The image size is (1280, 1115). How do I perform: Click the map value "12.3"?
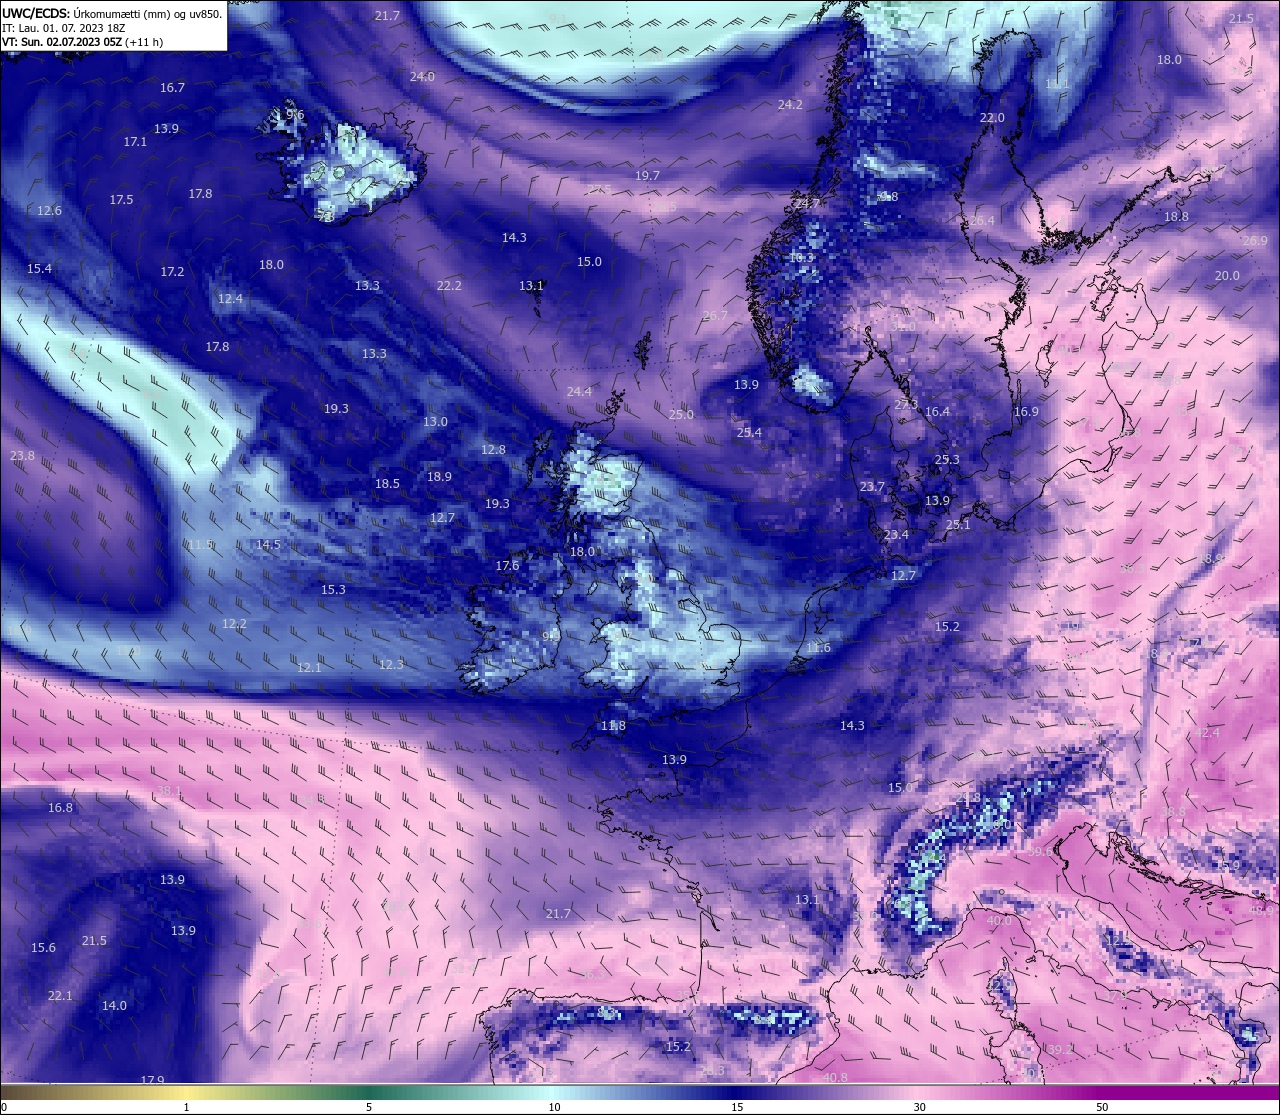point(391,665)
